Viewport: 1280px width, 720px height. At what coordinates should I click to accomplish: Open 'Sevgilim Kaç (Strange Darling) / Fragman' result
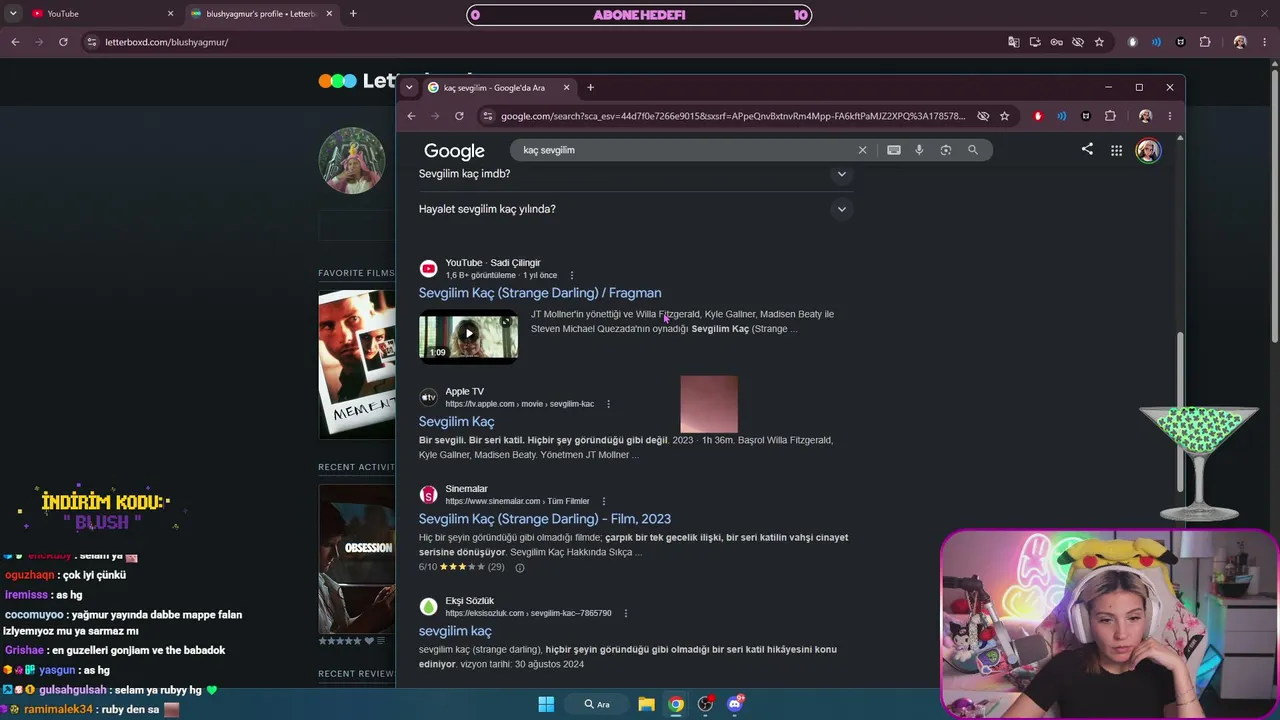tap(540, 293)
